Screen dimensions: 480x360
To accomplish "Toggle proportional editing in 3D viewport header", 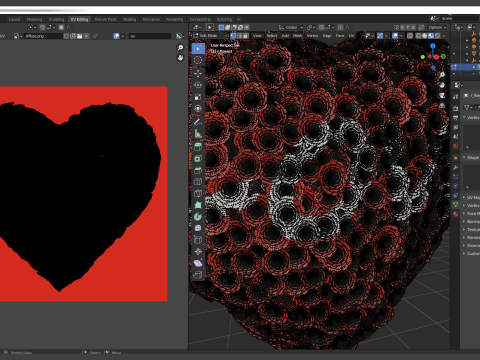I will [x=340, y=27].
